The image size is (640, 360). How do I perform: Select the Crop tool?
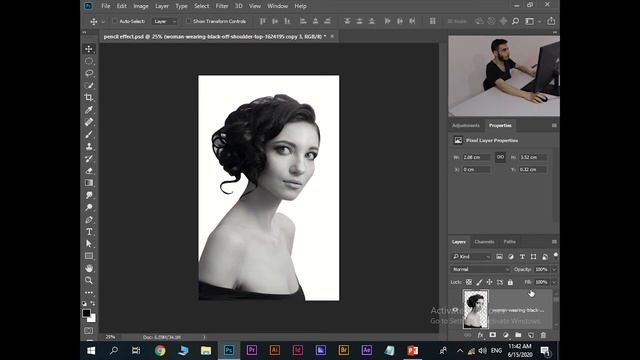(89, 98)
